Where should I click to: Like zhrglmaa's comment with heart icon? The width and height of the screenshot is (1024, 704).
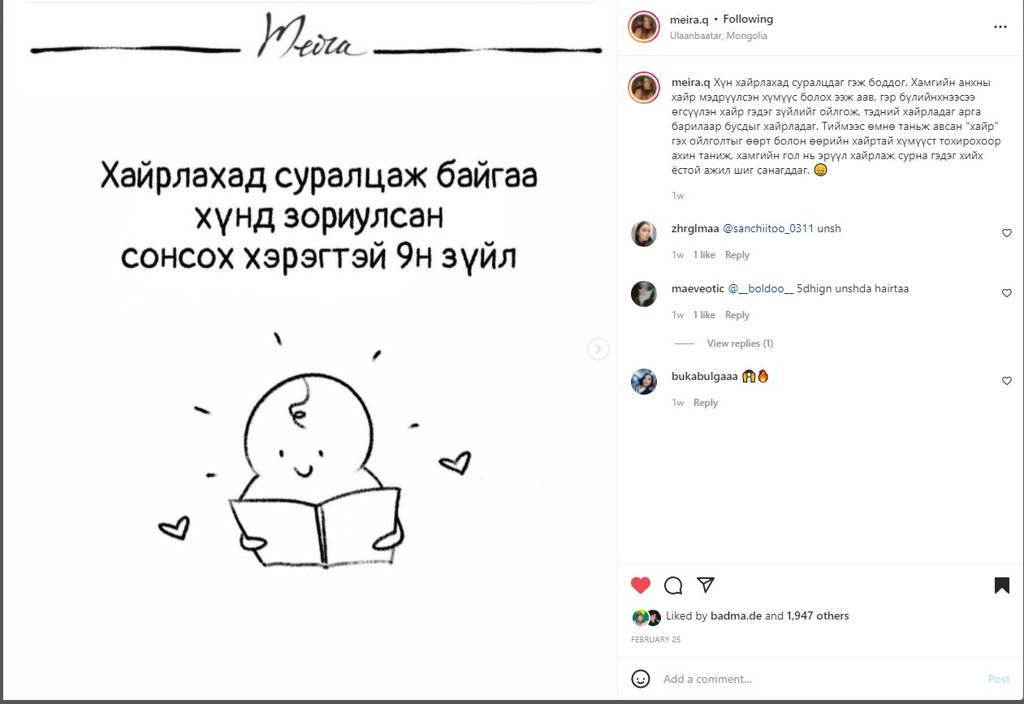click(1006, 233)
